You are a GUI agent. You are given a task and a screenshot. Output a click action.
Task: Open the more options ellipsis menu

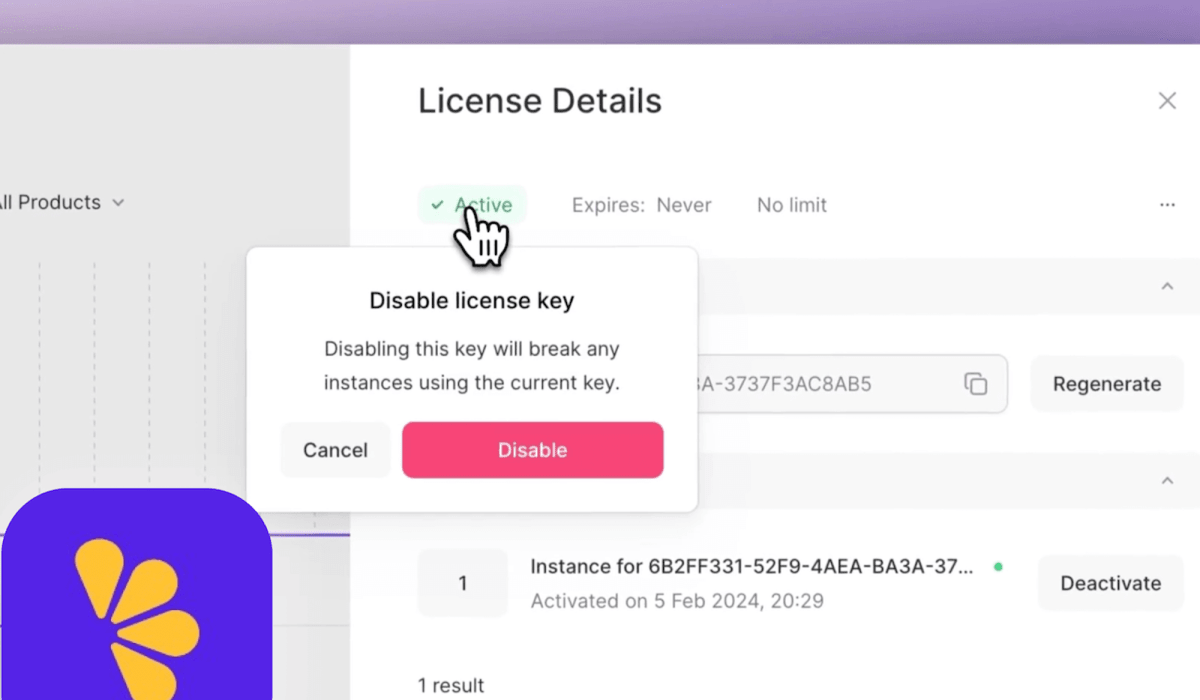pyautogui.click(x=1167, y=205)
